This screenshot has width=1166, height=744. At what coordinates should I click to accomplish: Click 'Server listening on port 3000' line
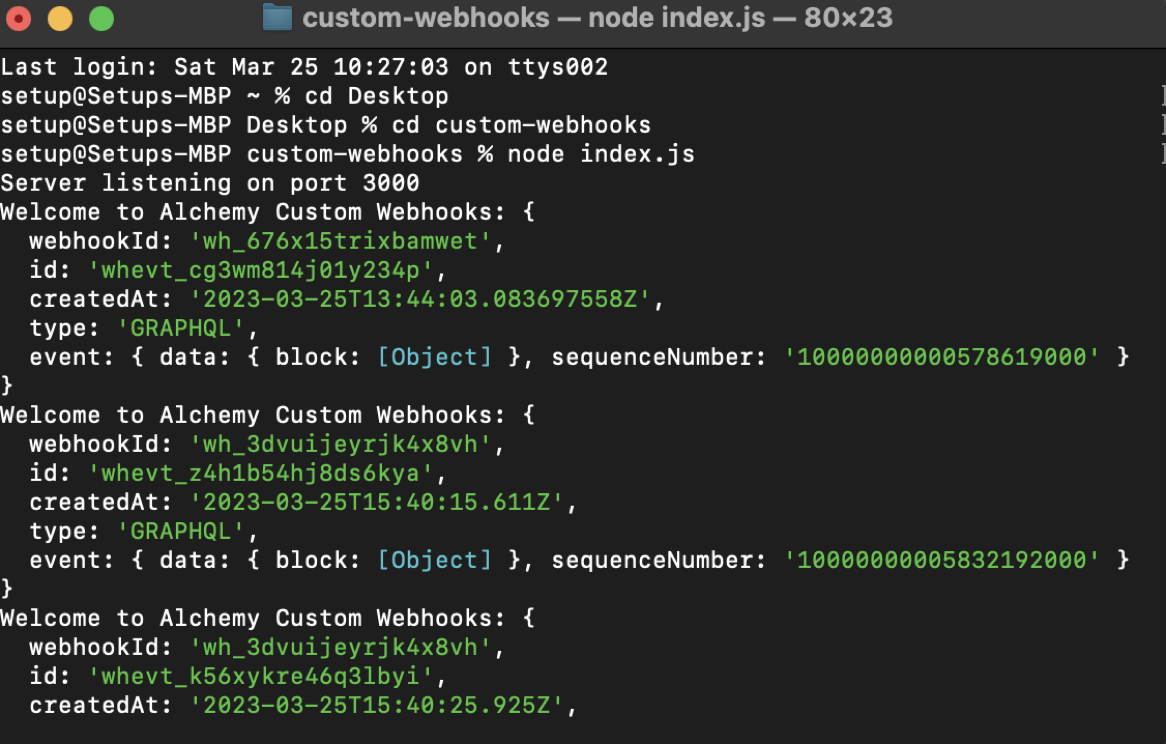[210, 183]
